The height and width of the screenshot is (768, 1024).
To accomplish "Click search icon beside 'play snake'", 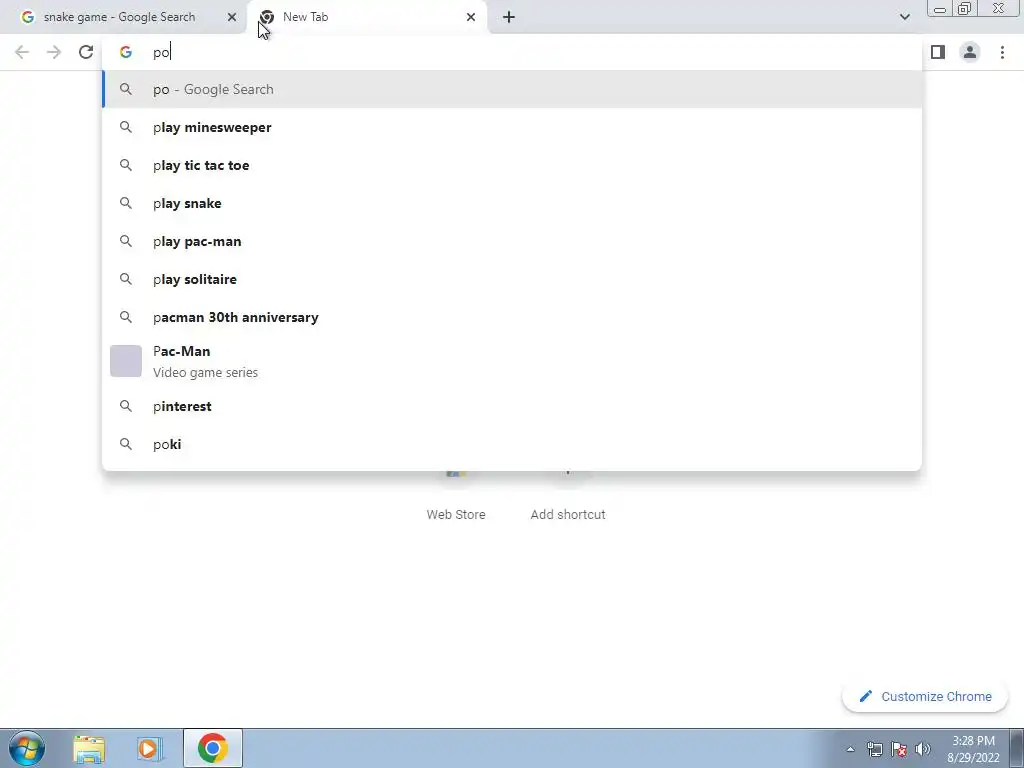I will click(125, 203).
